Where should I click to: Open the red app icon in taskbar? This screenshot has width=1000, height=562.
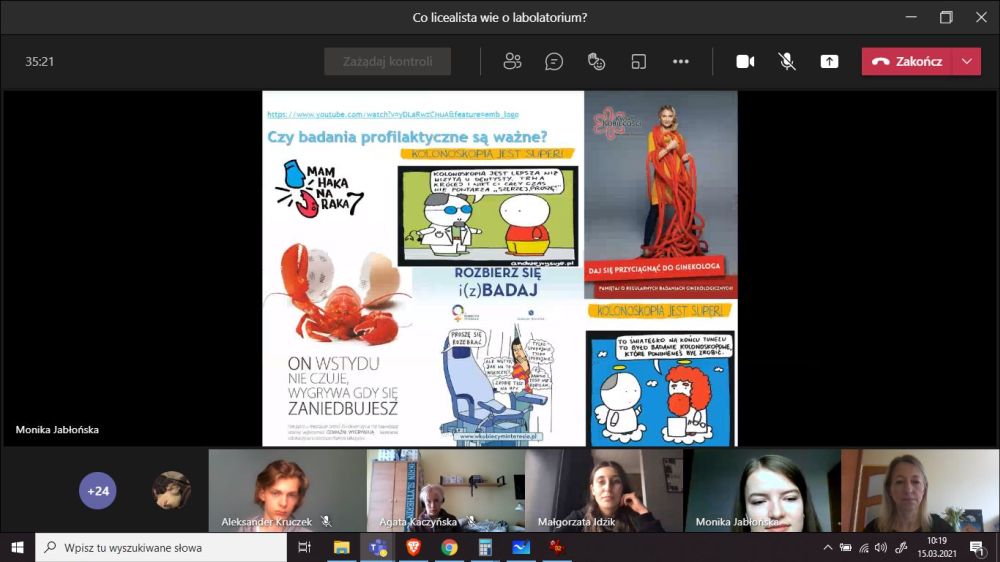pyautogui.click(x=557, y=547)
